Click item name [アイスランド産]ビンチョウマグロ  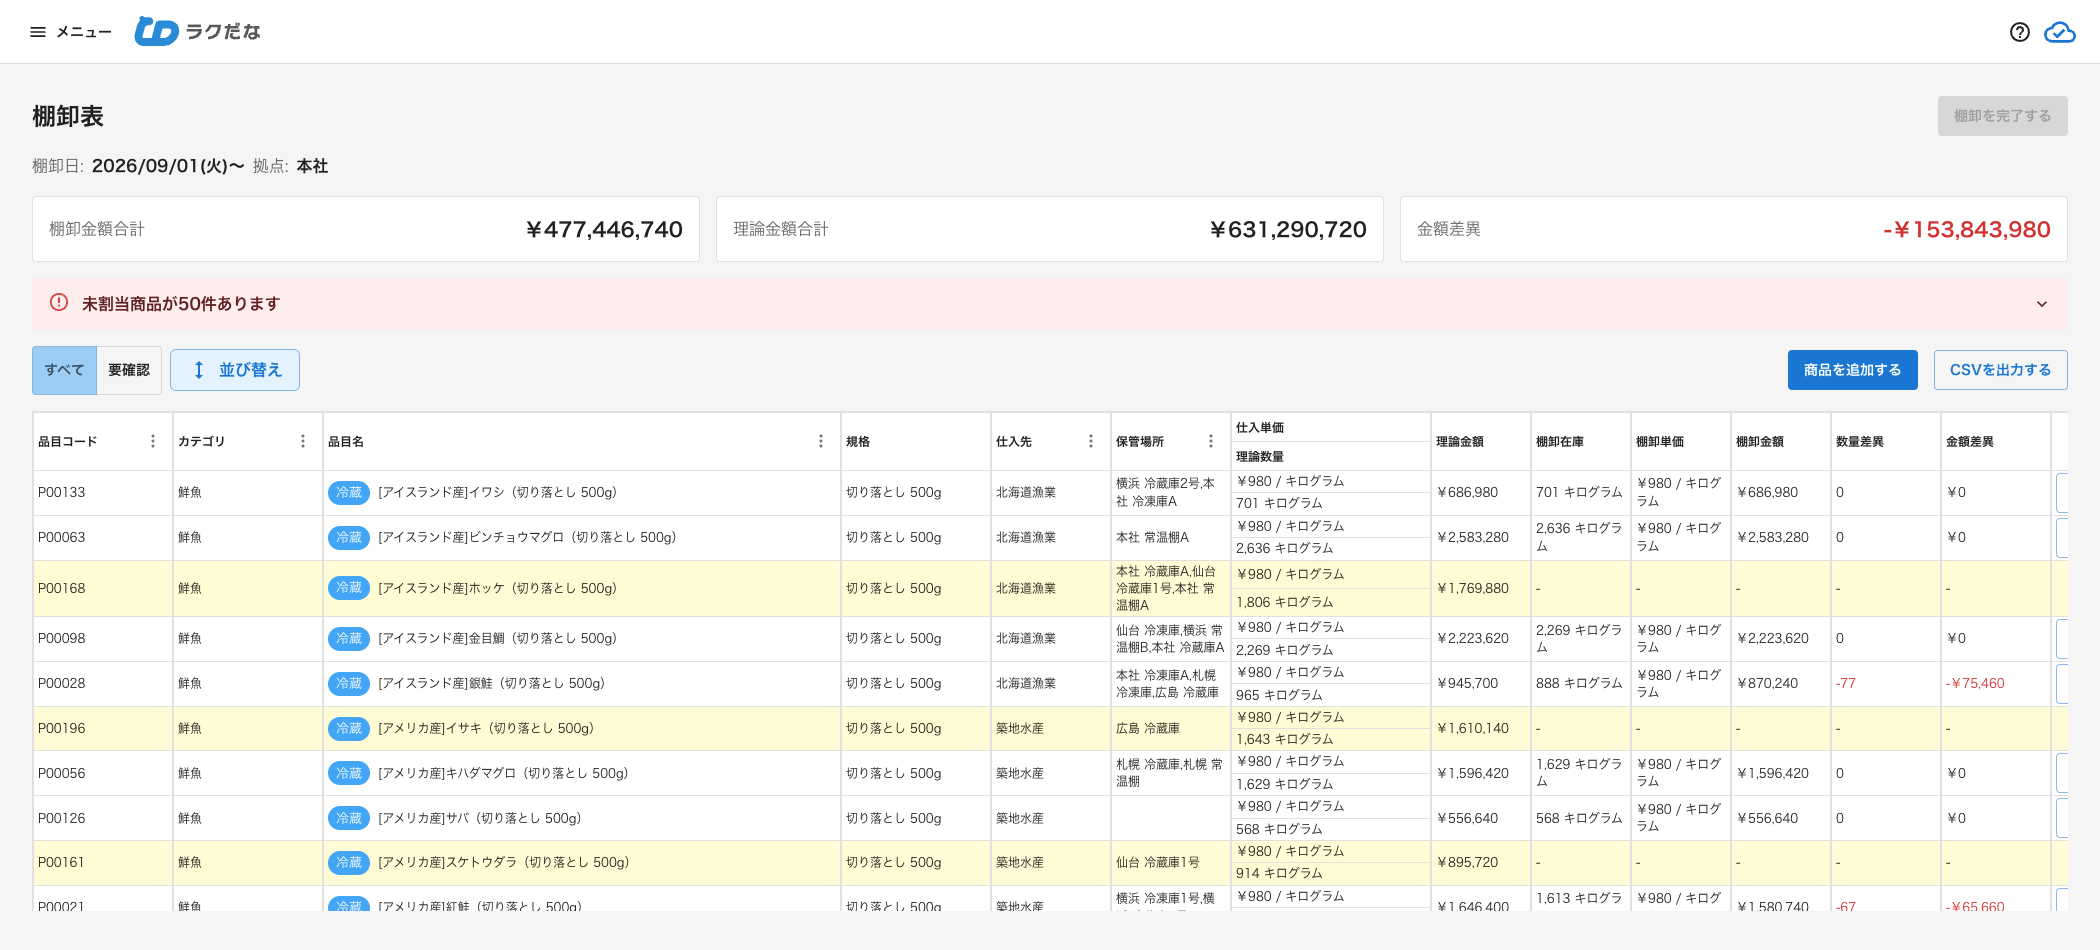click(527, 537)
